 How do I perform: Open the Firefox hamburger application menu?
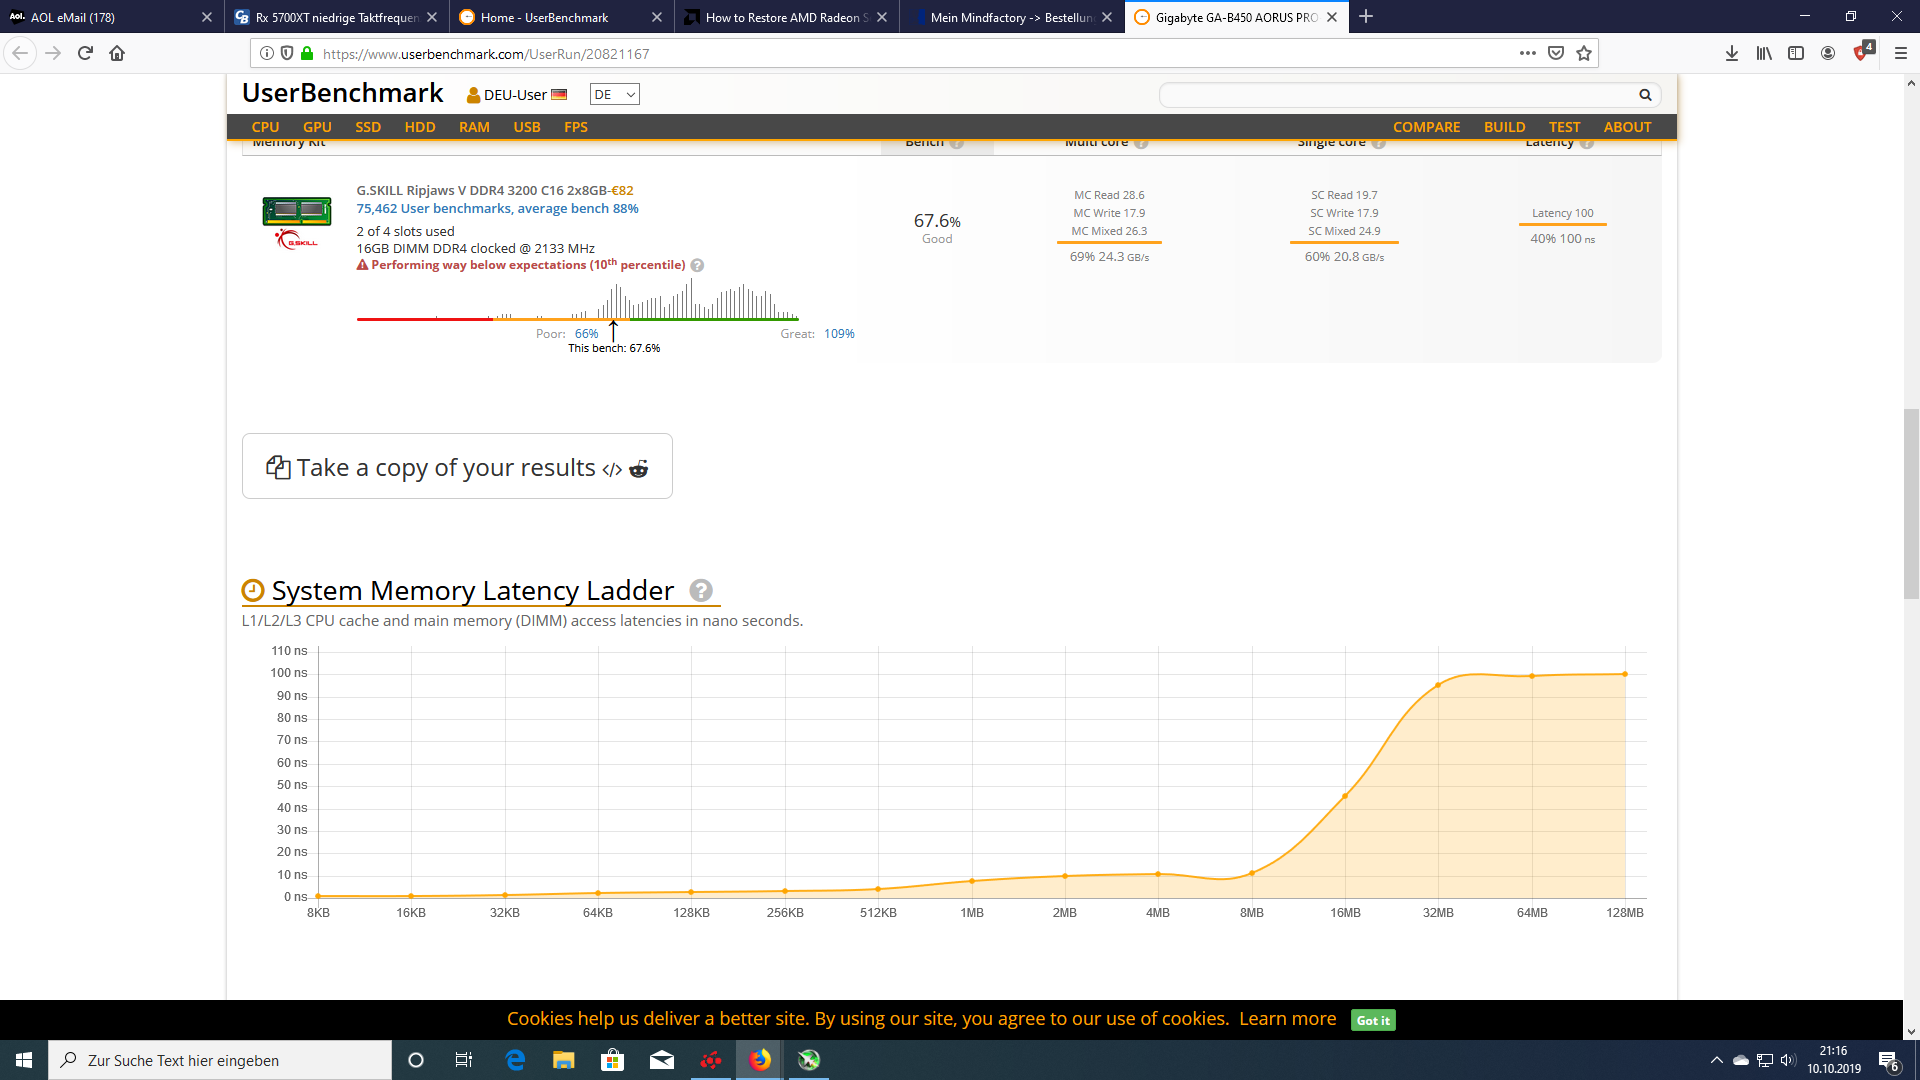pyautogui.click(x=1901, y=54)
